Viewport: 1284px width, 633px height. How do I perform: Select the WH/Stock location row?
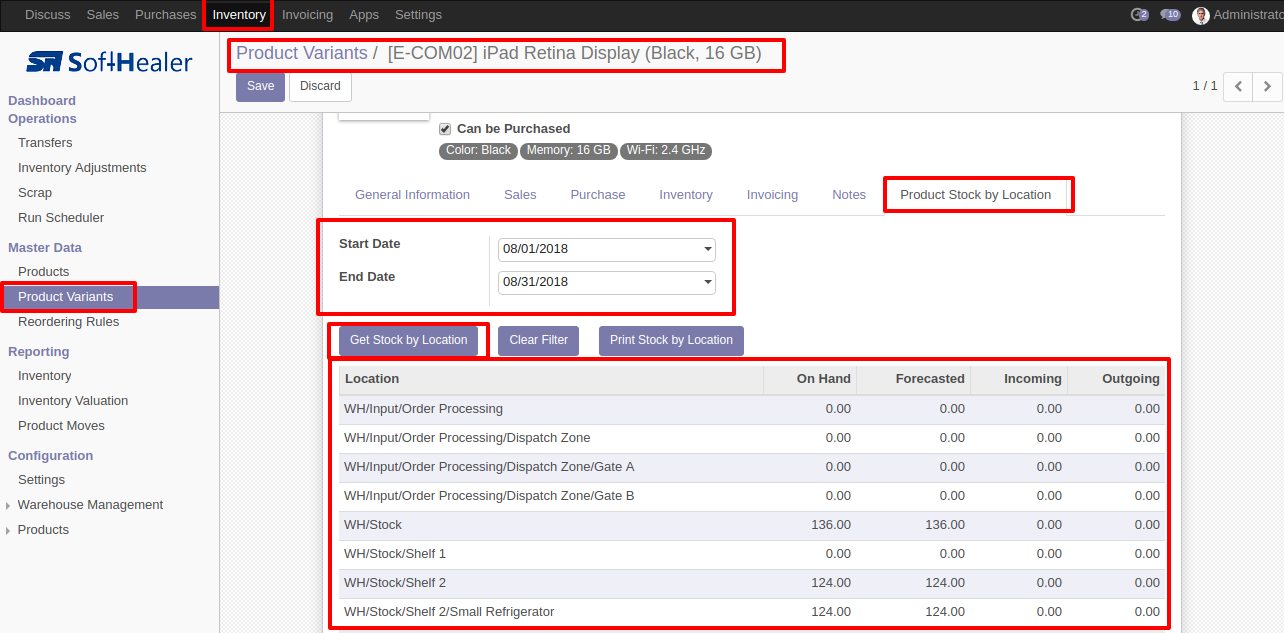[x=752, y=525]
